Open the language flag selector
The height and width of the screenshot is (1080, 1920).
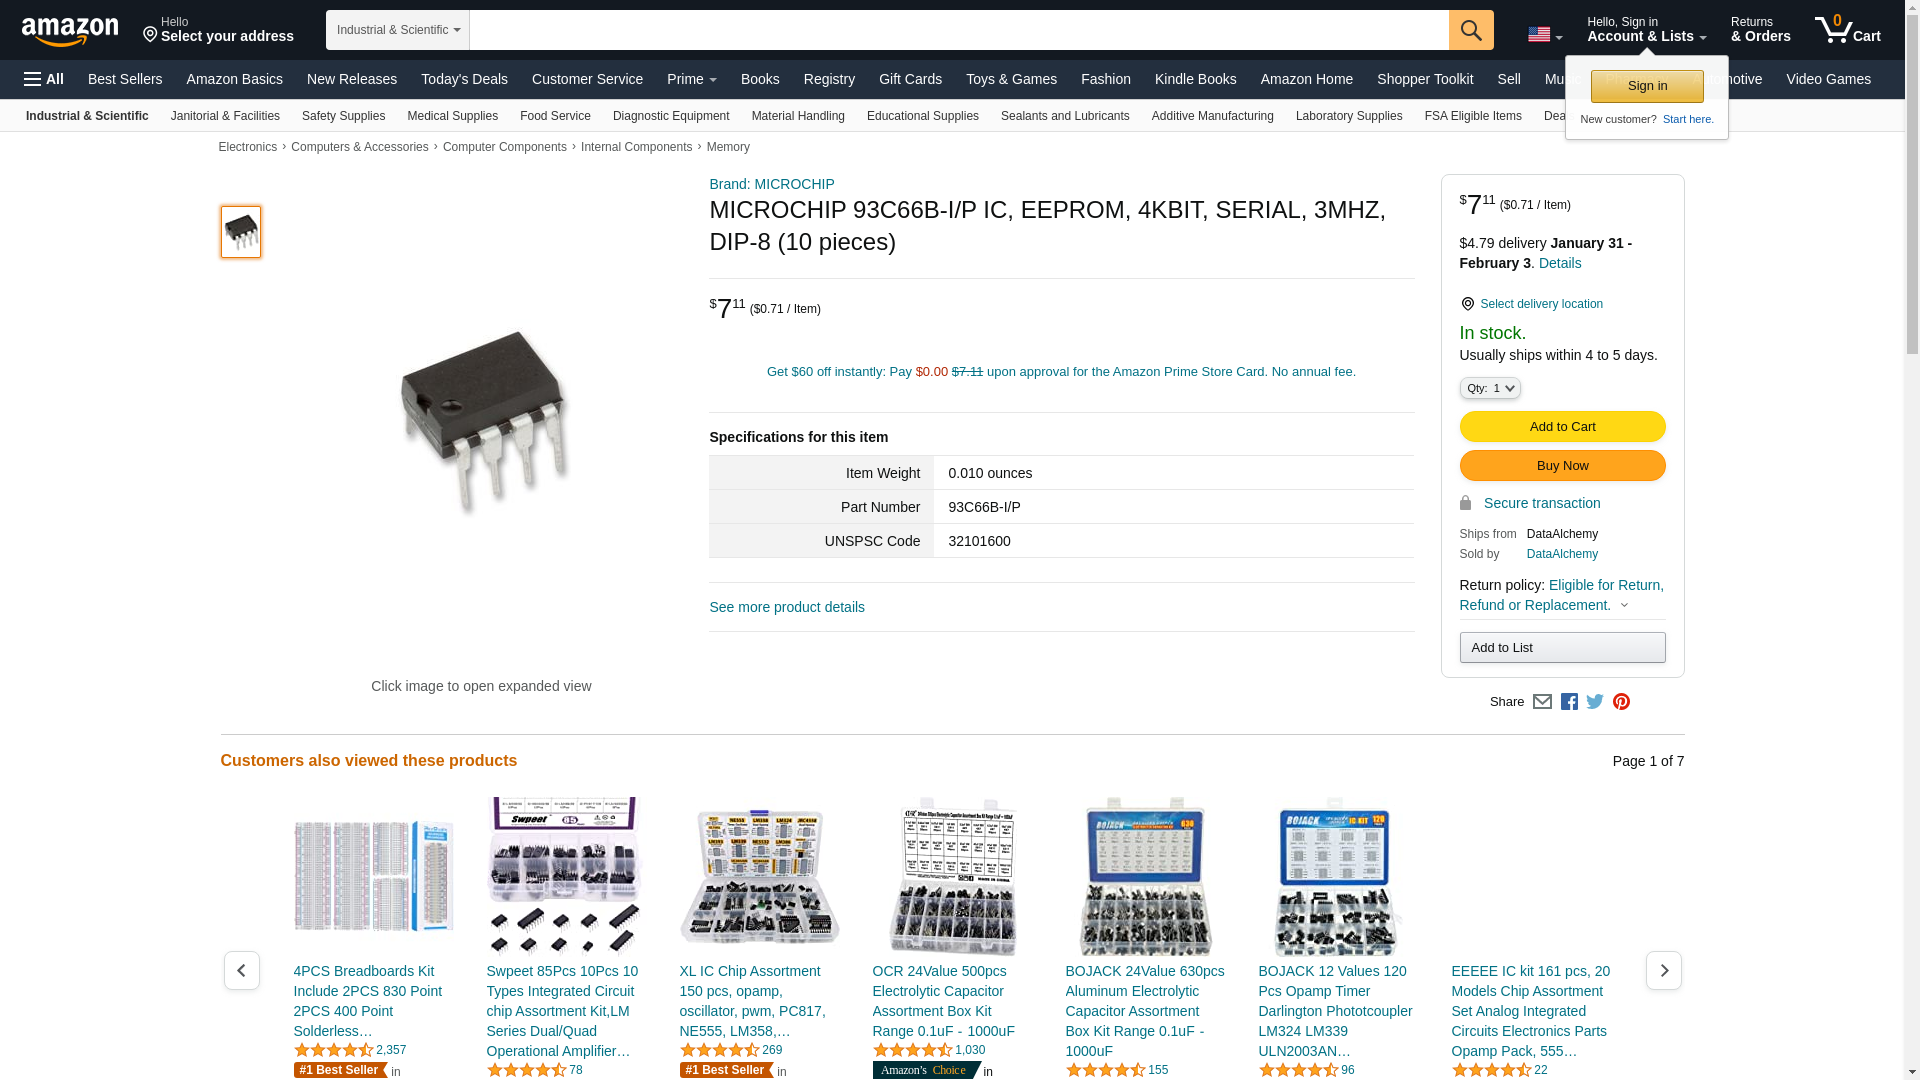click(1545, 34)
